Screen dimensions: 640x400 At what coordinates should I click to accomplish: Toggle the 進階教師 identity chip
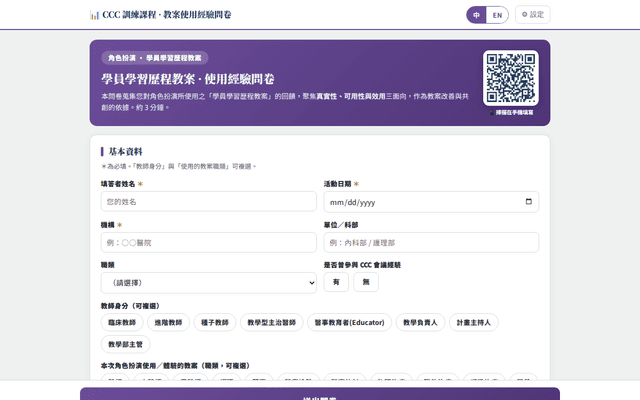click(168, 322)
